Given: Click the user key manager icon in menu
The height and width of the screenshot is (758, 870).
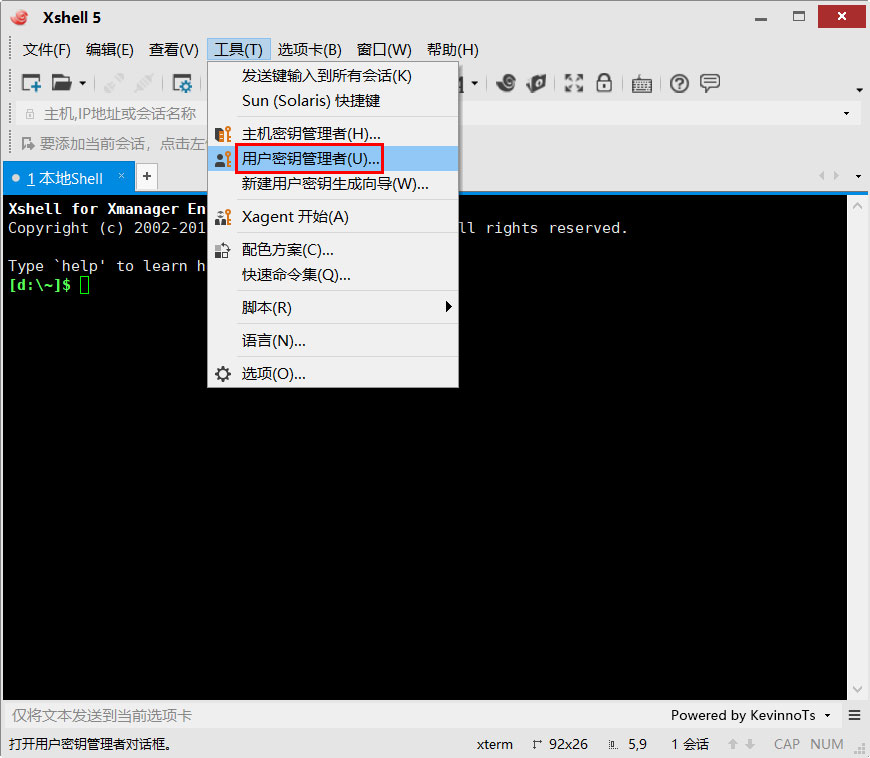Looking at the screenshot, I should coord(223,159).
